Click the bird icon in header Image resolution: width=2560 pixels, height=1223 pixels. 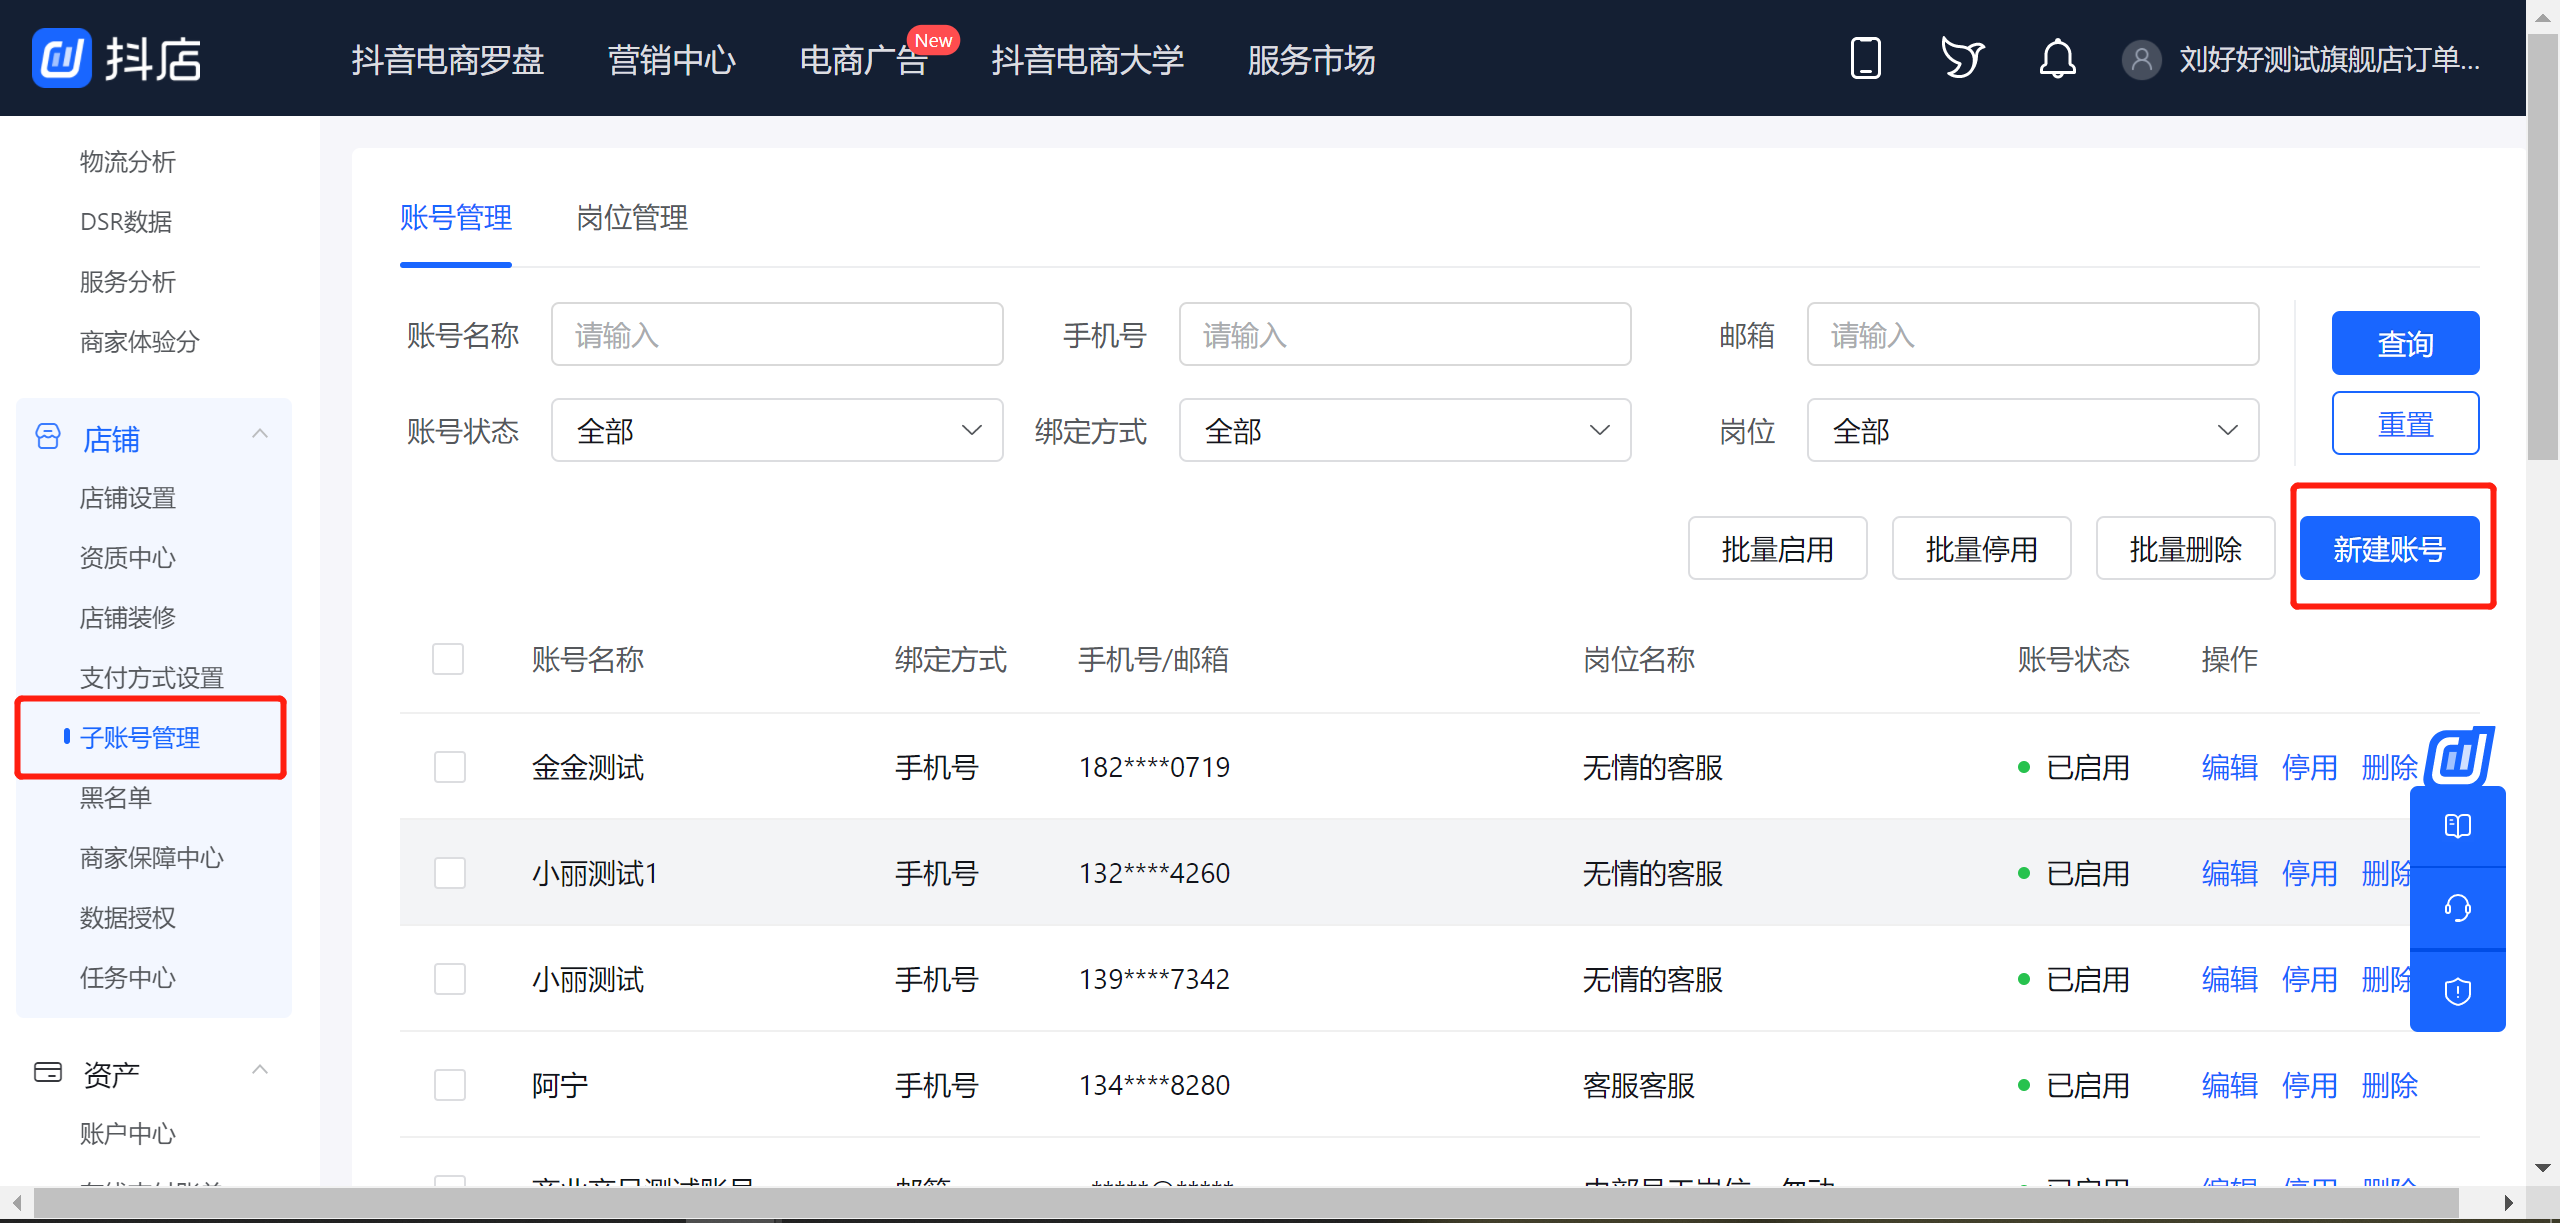1961,58
